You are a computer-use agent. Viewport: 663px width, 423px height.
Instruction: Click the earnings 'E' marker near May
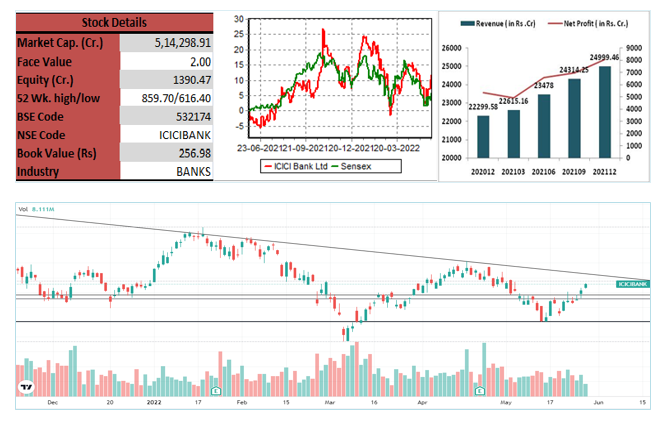click(x=479, y=391)
